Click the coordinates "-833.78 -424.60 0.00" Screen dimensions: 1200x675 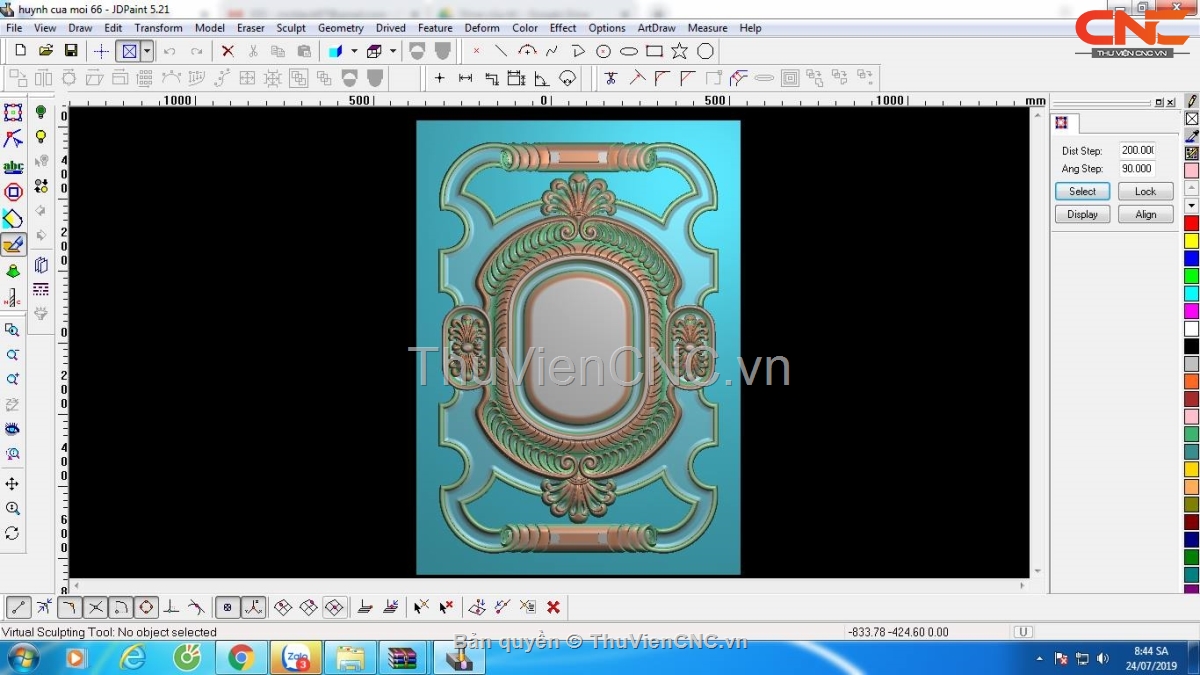click(898, 632)
